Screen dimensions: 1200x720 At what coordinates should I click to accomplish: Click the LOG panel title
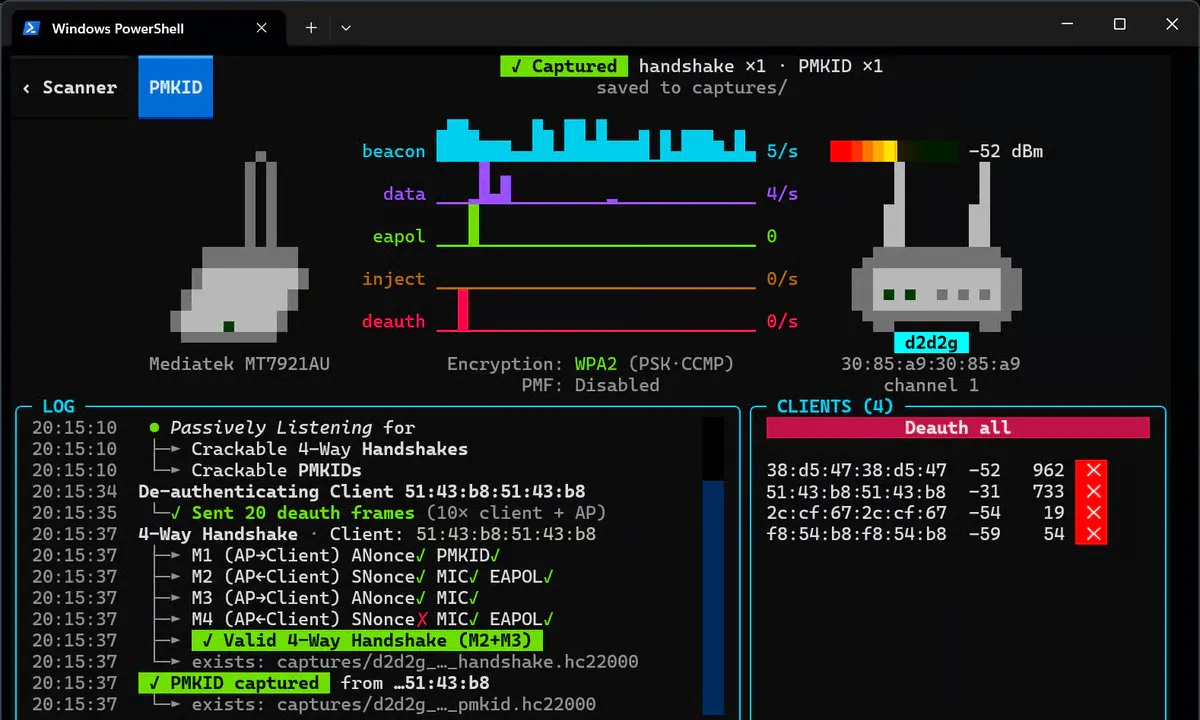pos(58,407)
